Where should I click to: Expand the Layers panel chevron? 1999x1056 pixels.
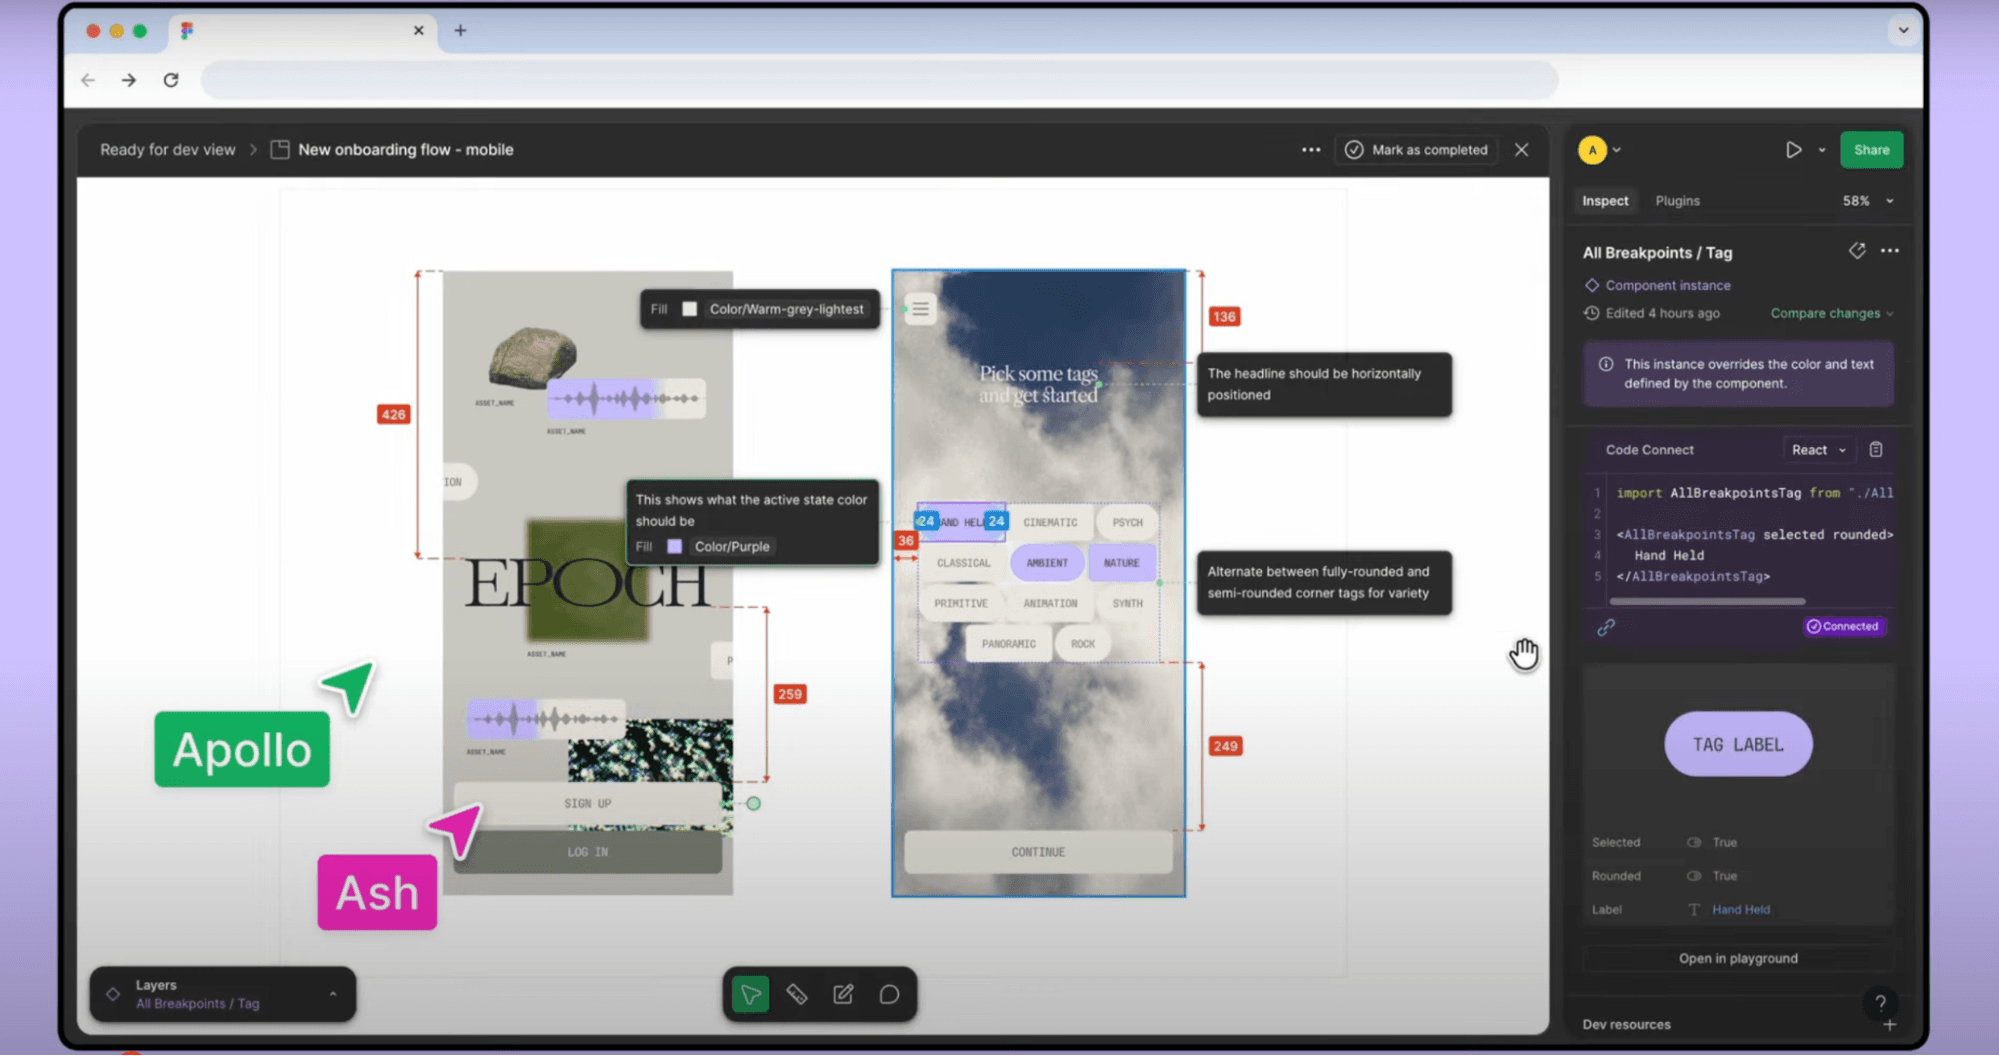point(333,994)
